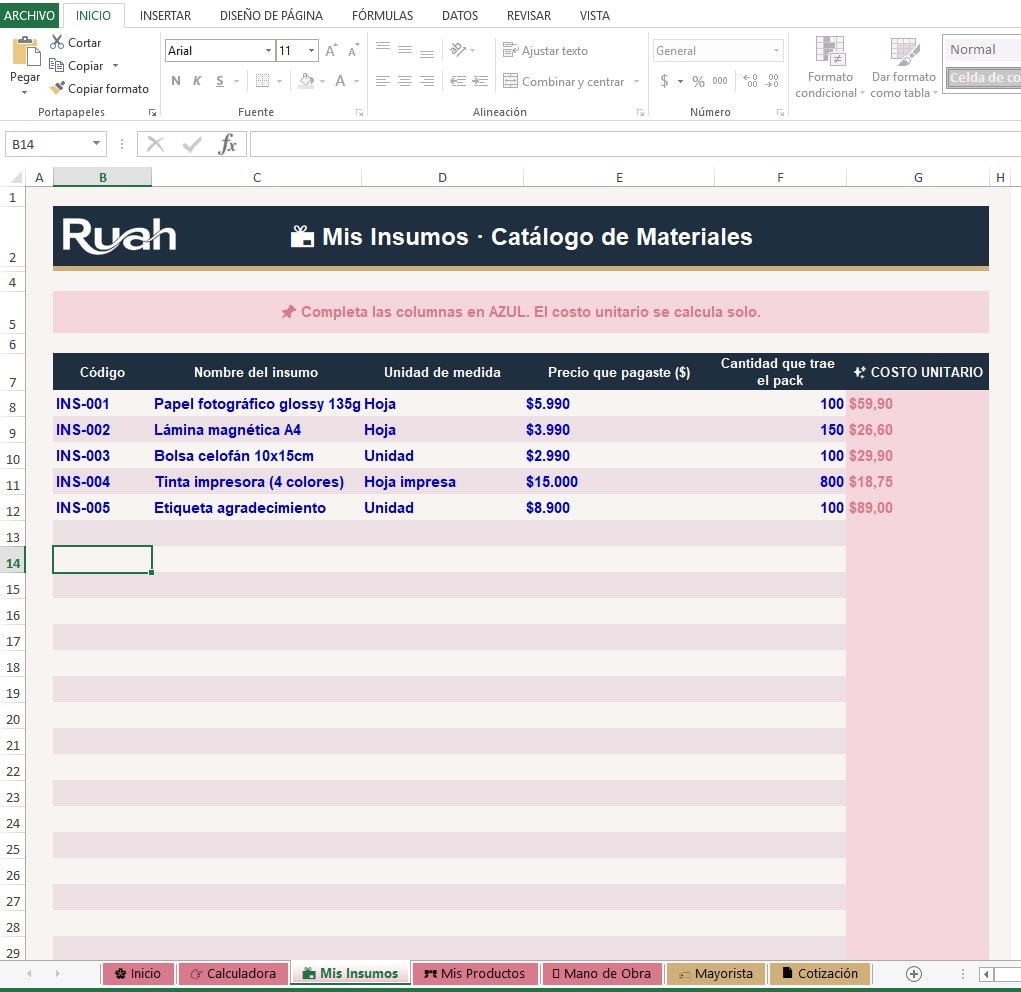This screenshot has height=992, width=1021.
Task: Apply percent style
Action: 699,81
